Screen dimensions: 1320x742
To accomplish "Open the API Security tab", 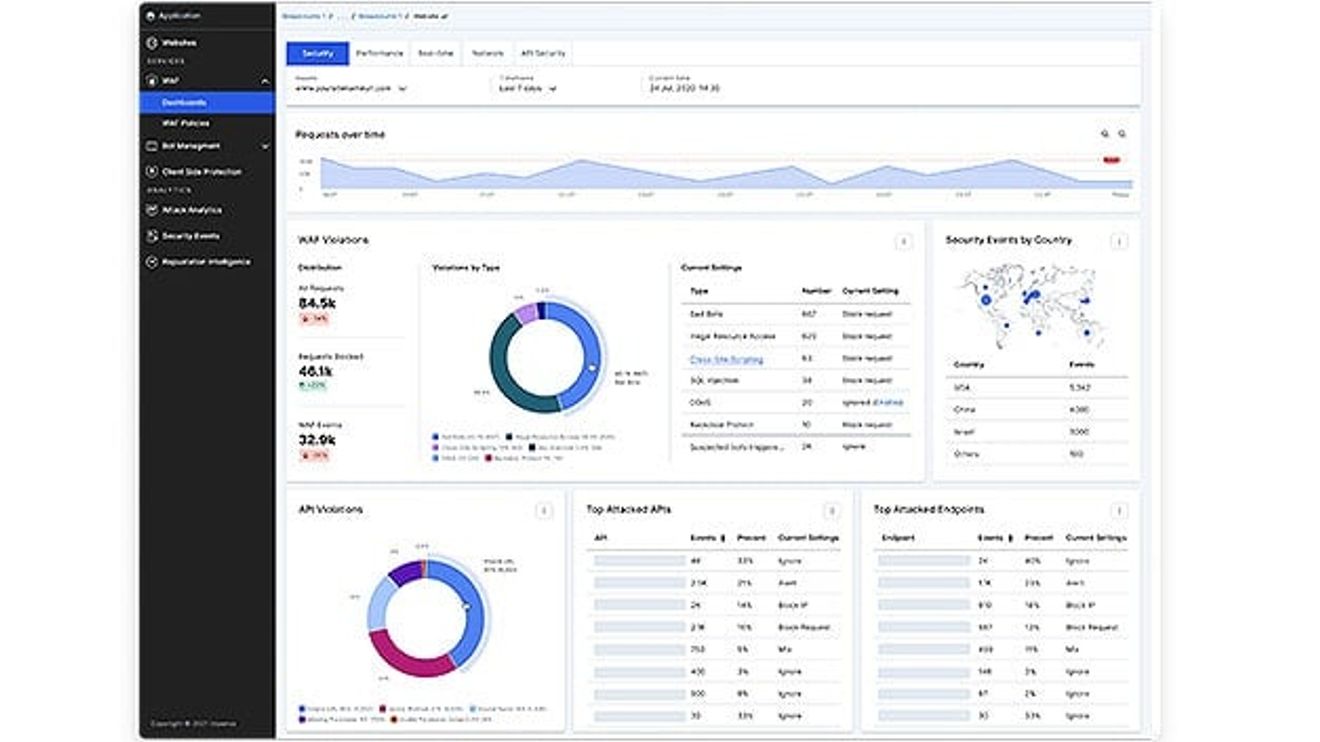I will pyautogui.click(x=542, y=53).
